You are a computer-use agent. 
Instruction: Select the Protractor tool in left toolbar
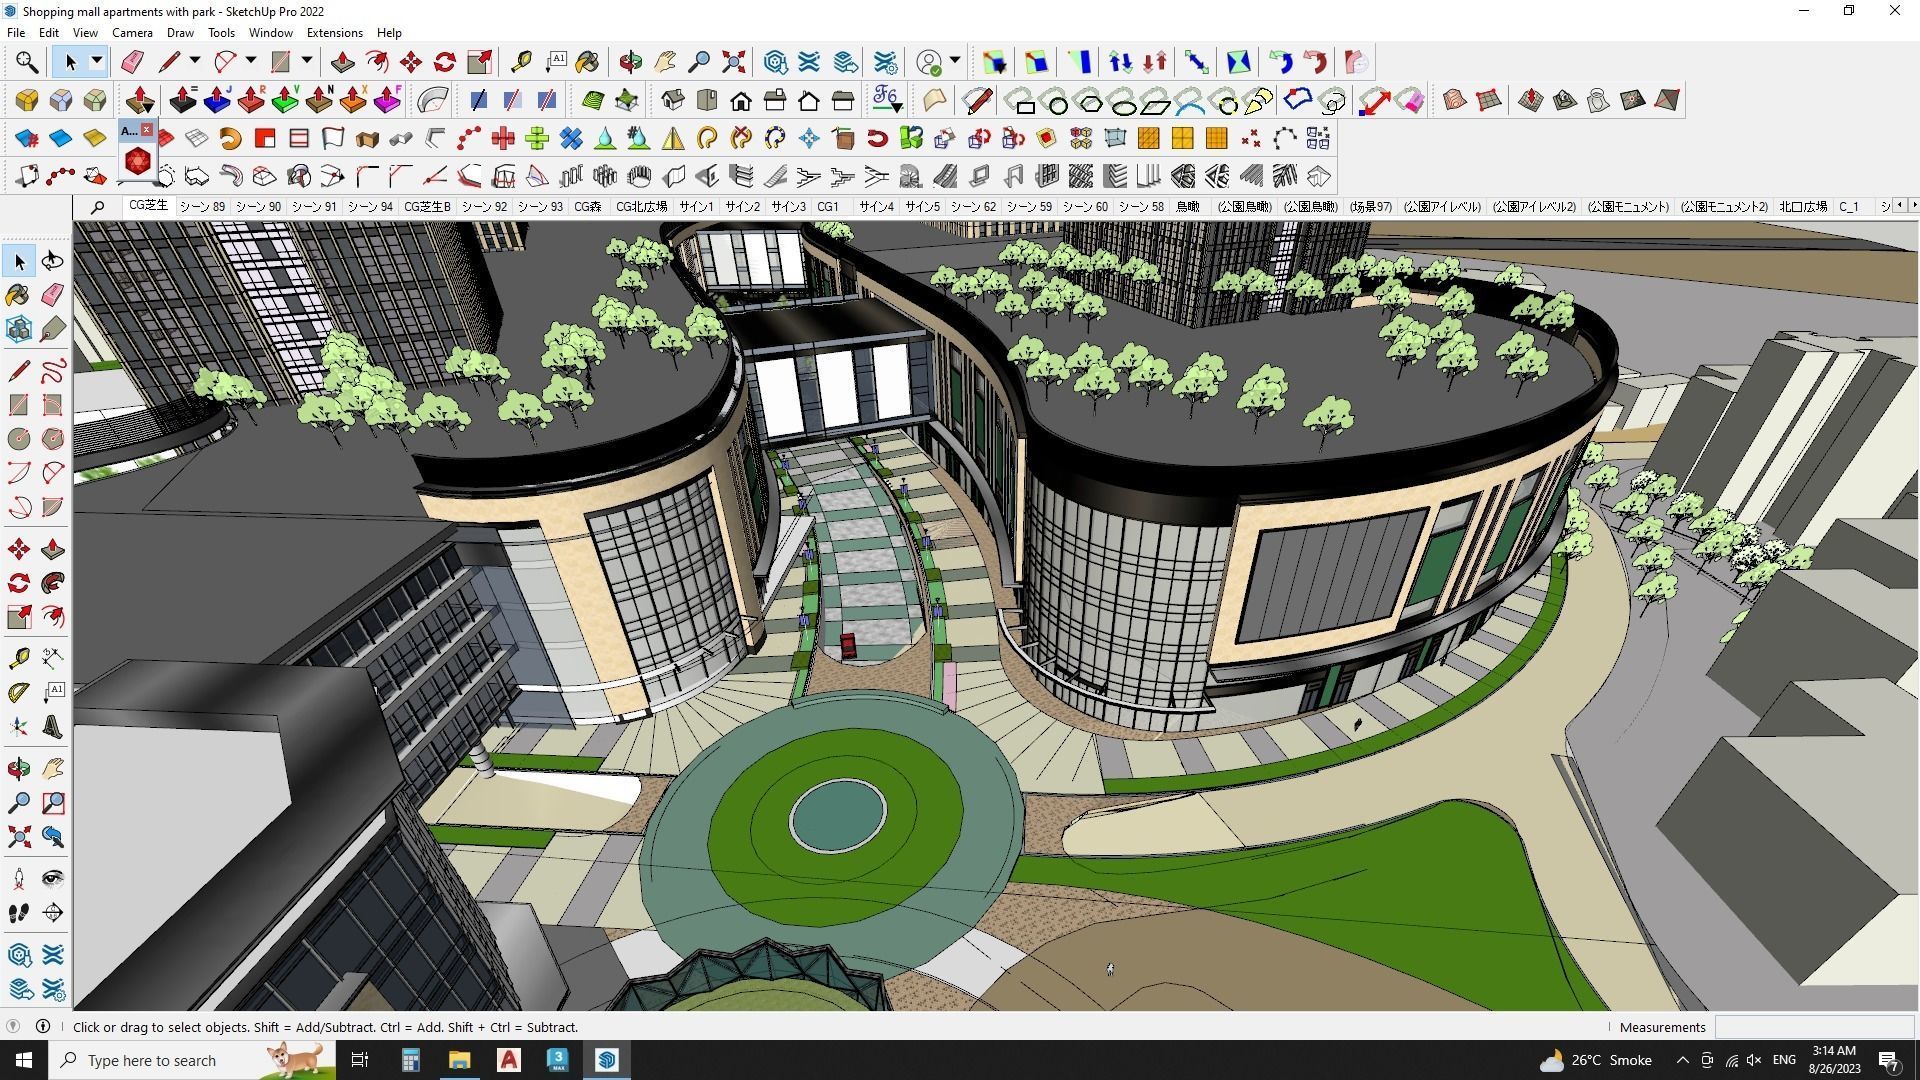pyautogui.click(x=19, y=692)
